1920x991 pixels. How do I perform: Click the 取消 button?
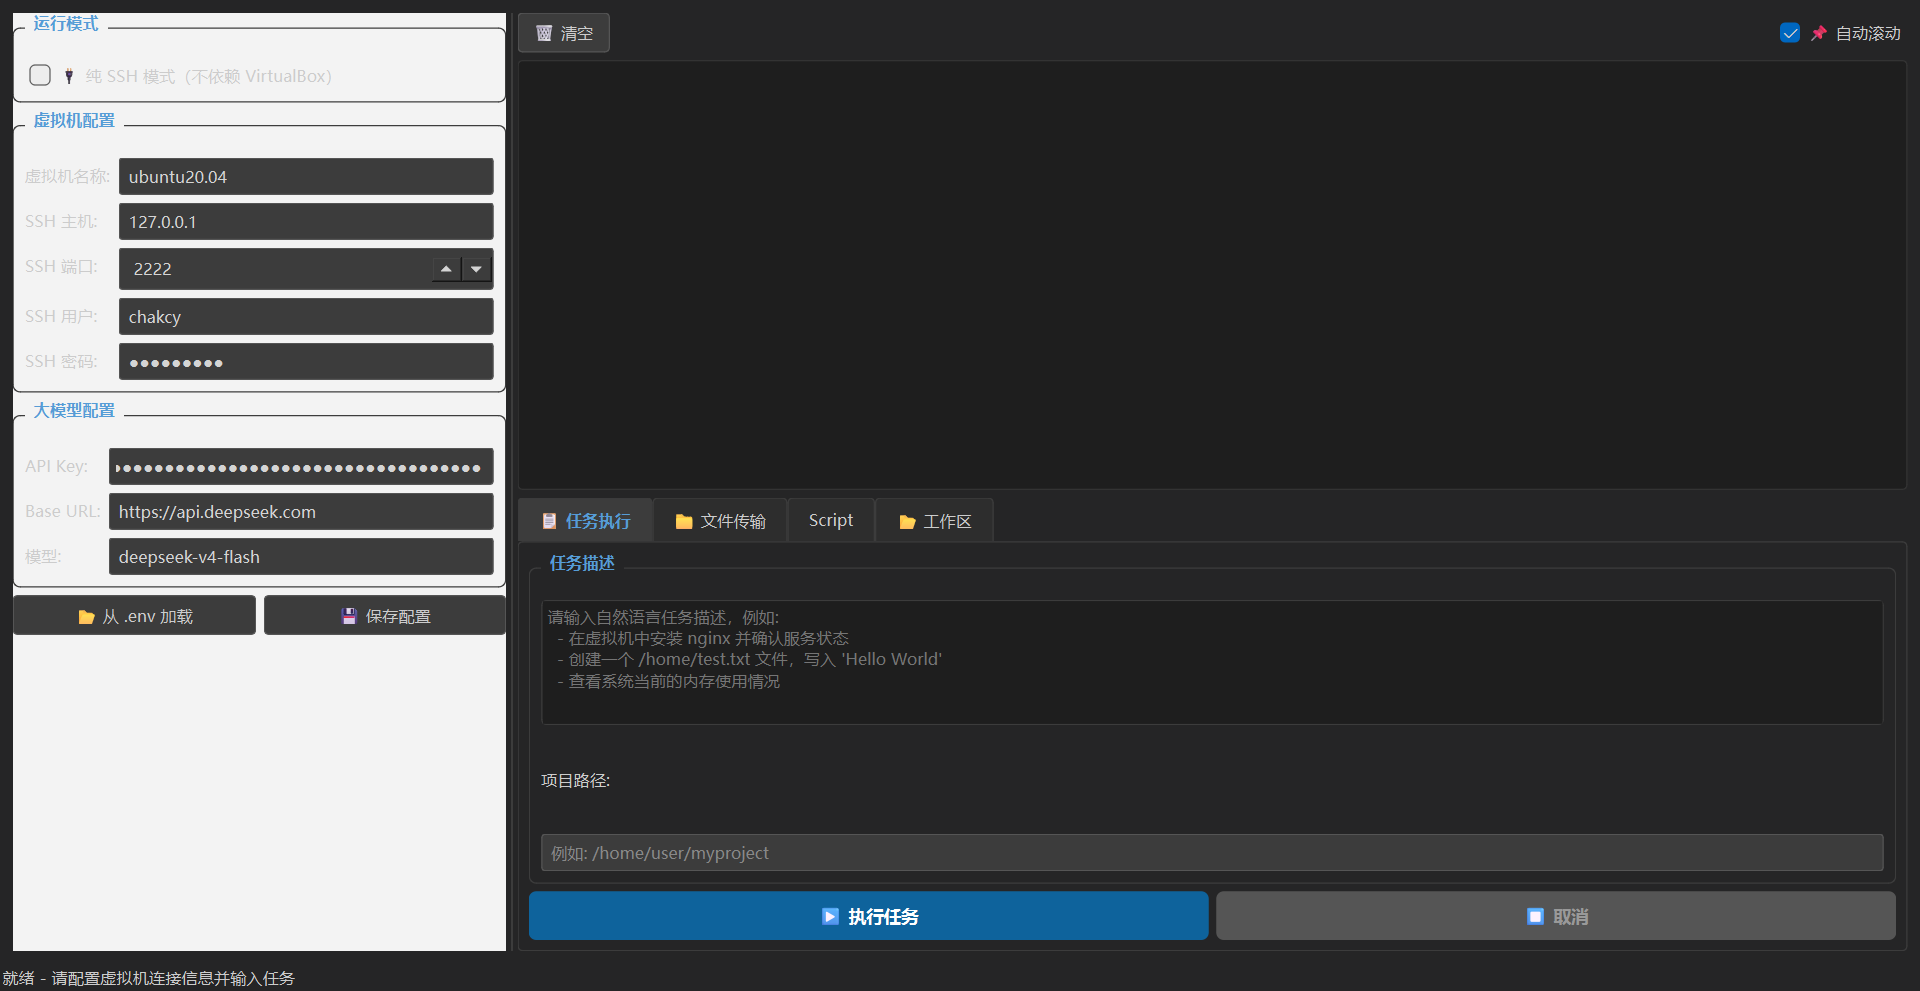(x=1556, y=916)
